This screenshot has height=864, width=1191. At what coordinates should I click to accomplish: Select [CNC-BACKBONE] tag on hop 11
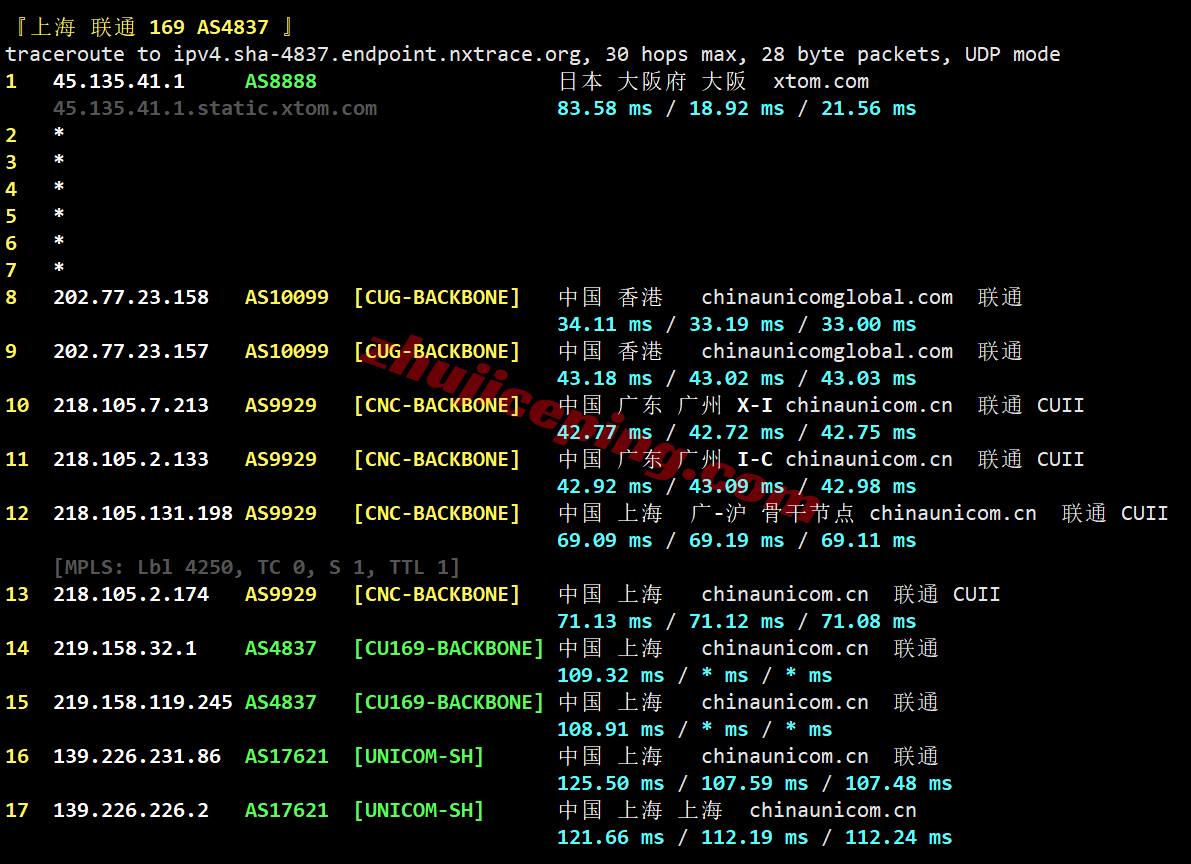(x=437, y=459)
